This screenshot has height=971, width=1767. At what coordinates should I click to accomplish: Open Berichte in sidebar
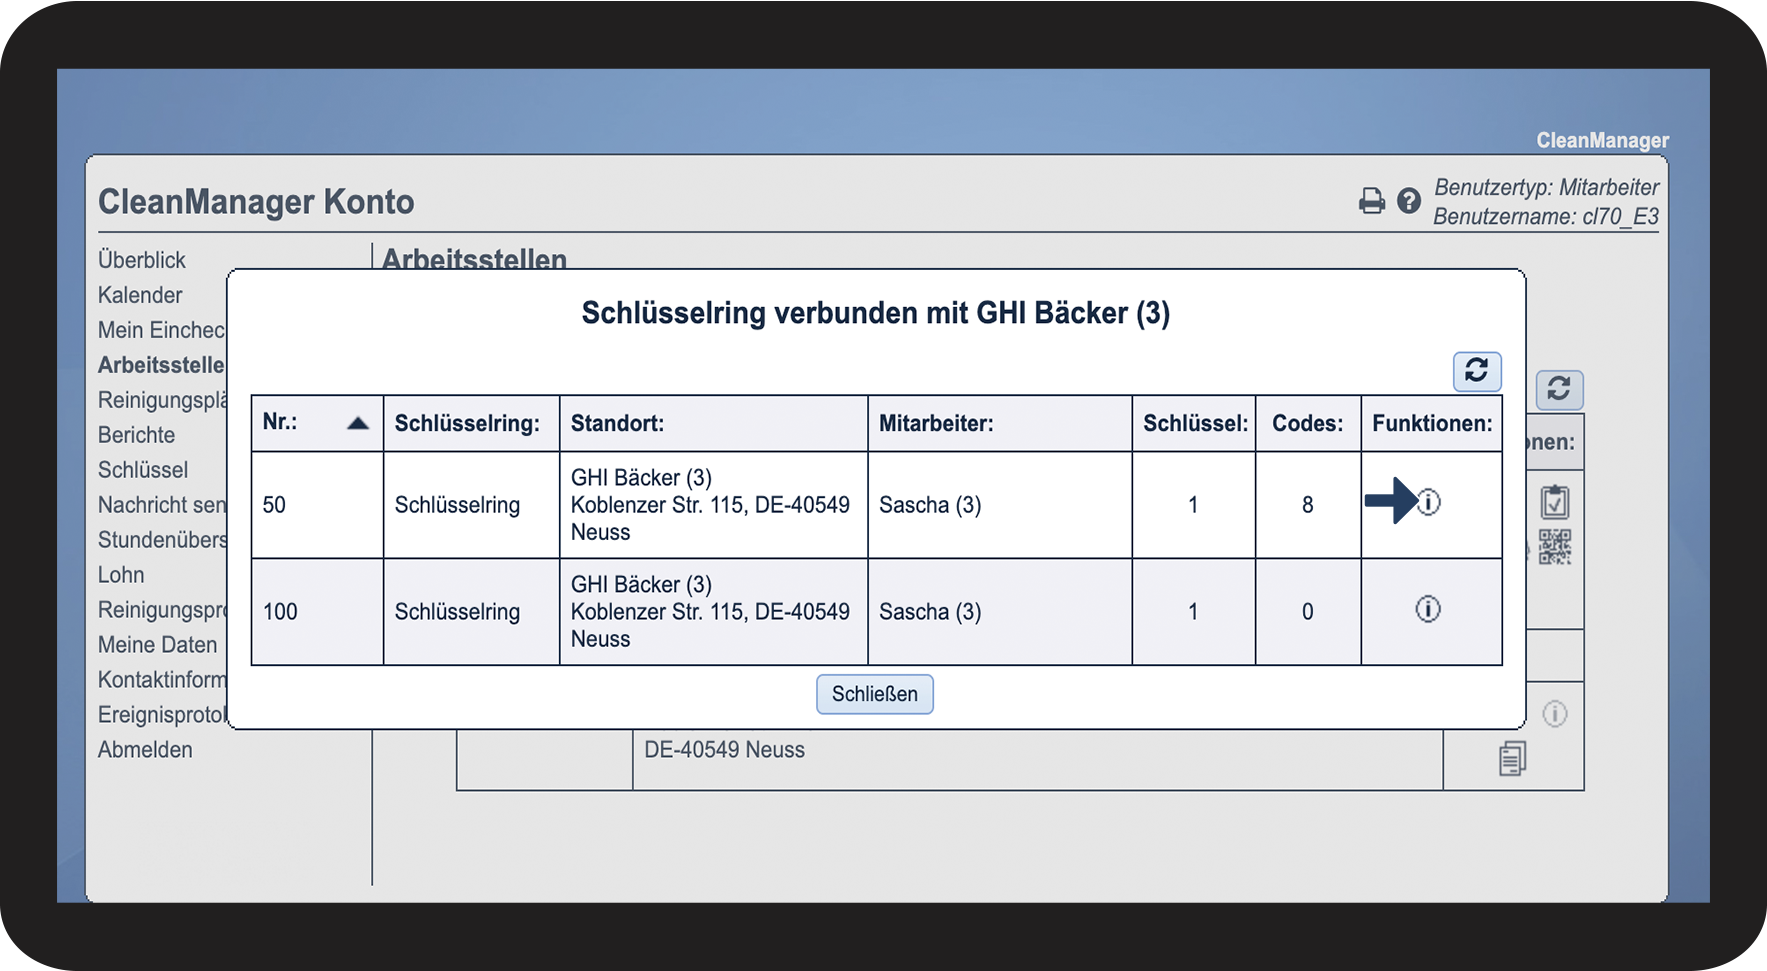click(137, 435)
